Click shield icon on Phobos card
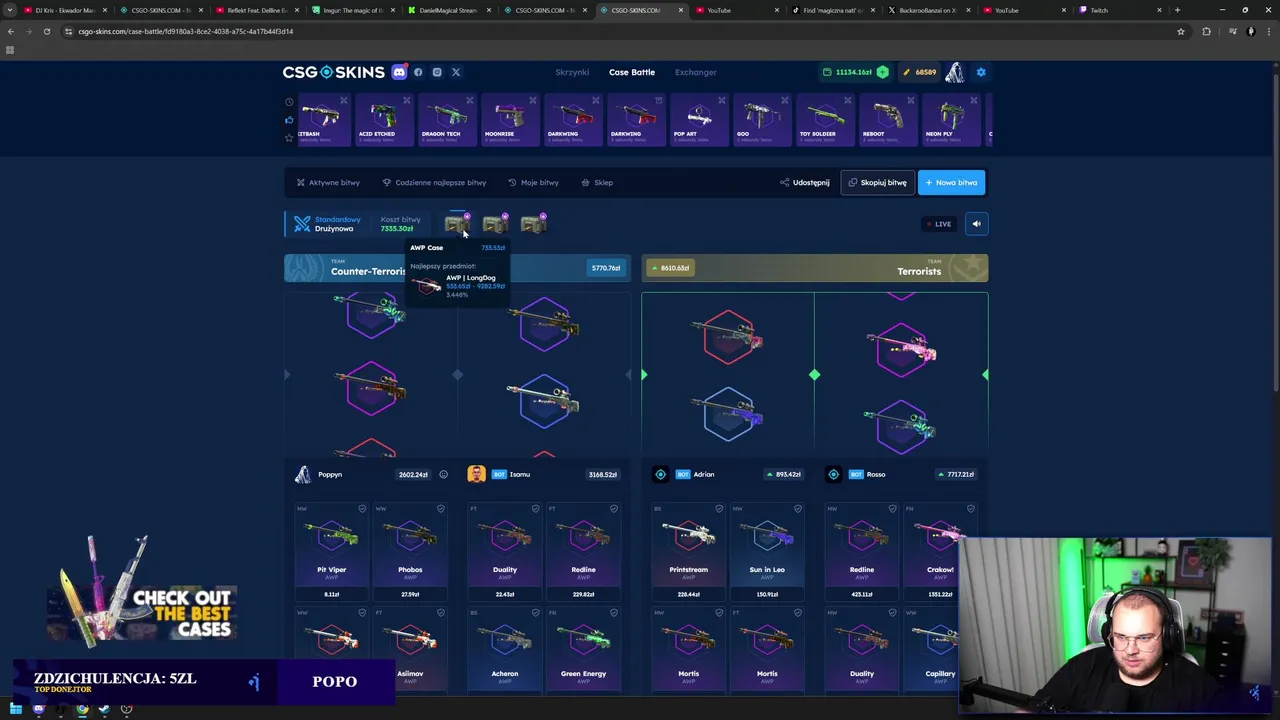 pyautogui.click(x=440, y=509)
